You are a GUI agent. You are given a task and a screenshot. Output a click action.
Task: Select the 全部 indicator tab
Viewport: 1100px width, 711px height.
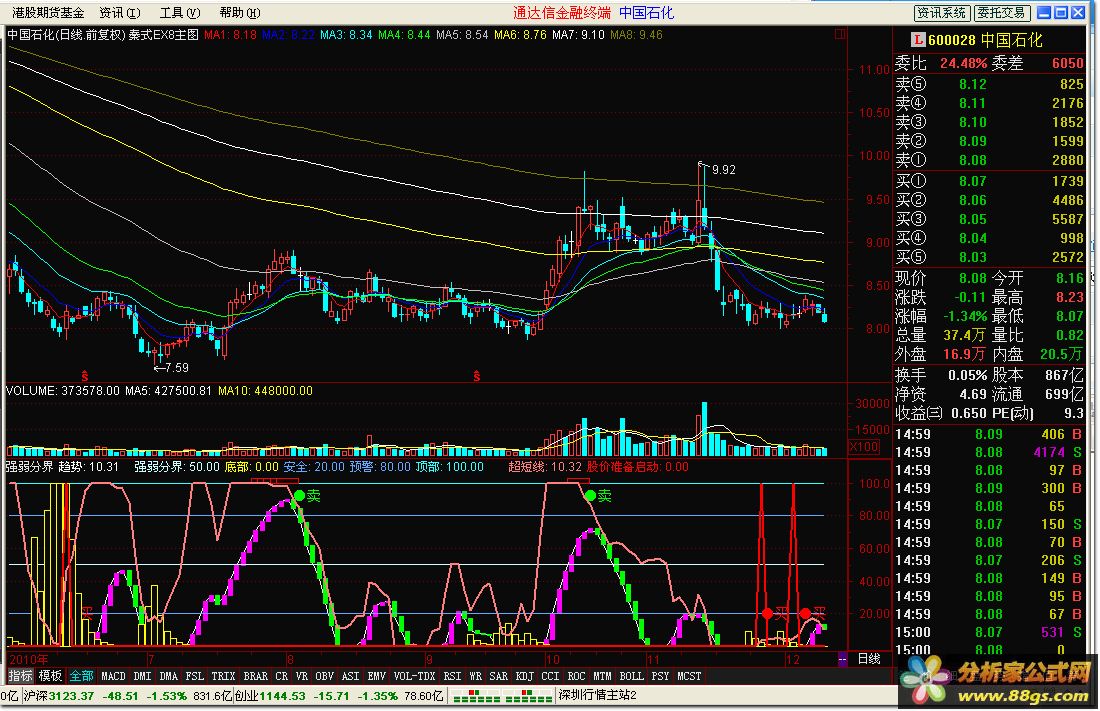pos(81,676)
